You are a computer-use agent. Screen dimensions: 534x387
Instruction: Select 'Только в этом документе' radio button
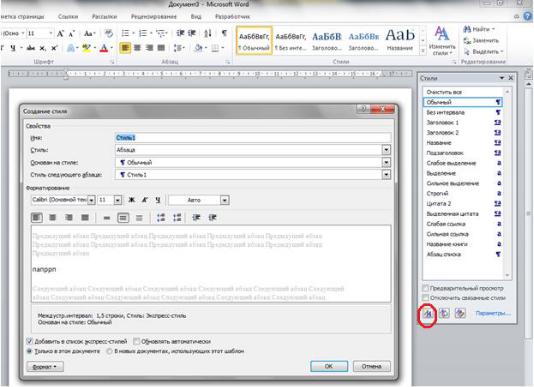29,351
